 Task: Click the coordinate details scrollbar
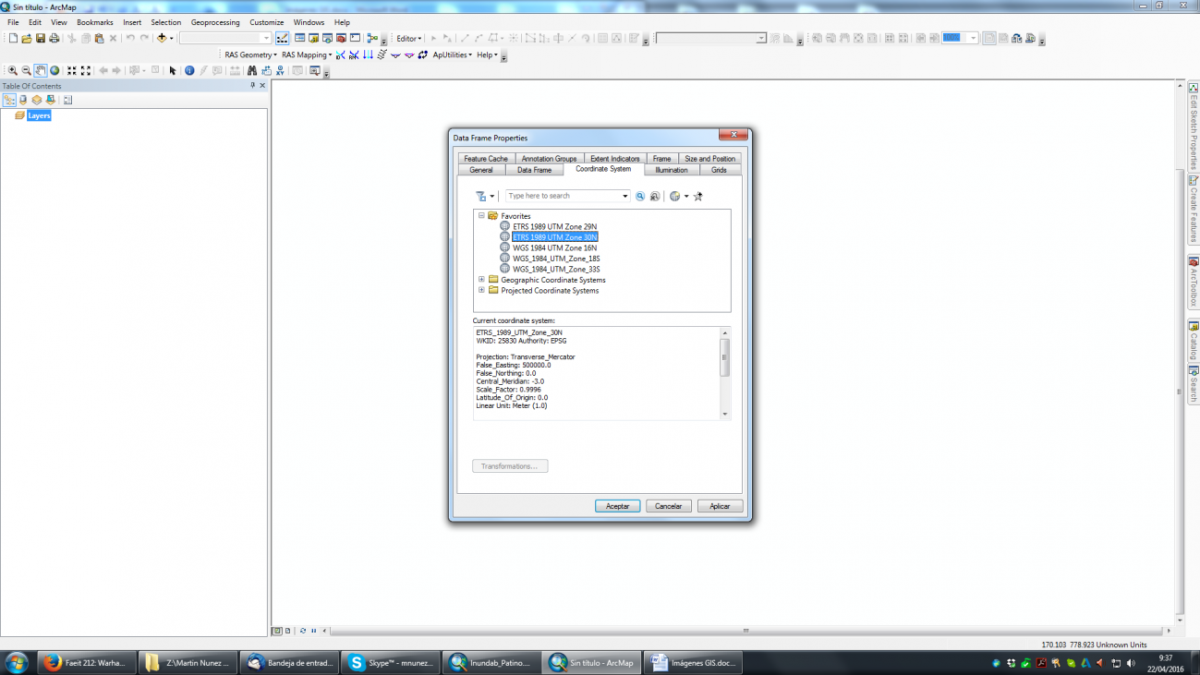coord(725,357)
